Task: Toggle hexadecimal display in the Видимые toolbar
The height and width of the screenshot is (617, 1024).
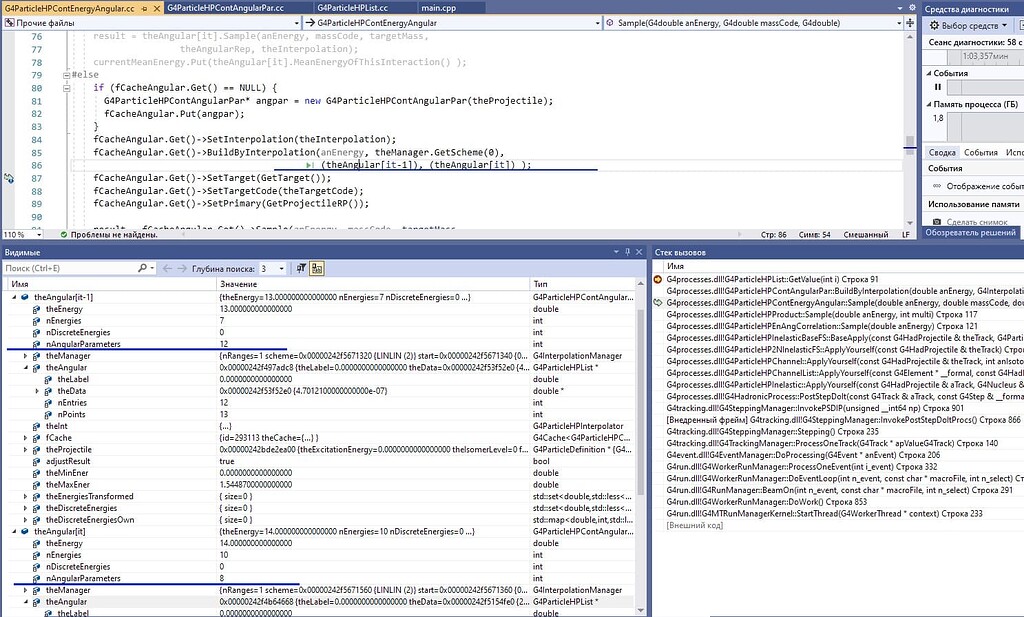Action: click(316, 266)
